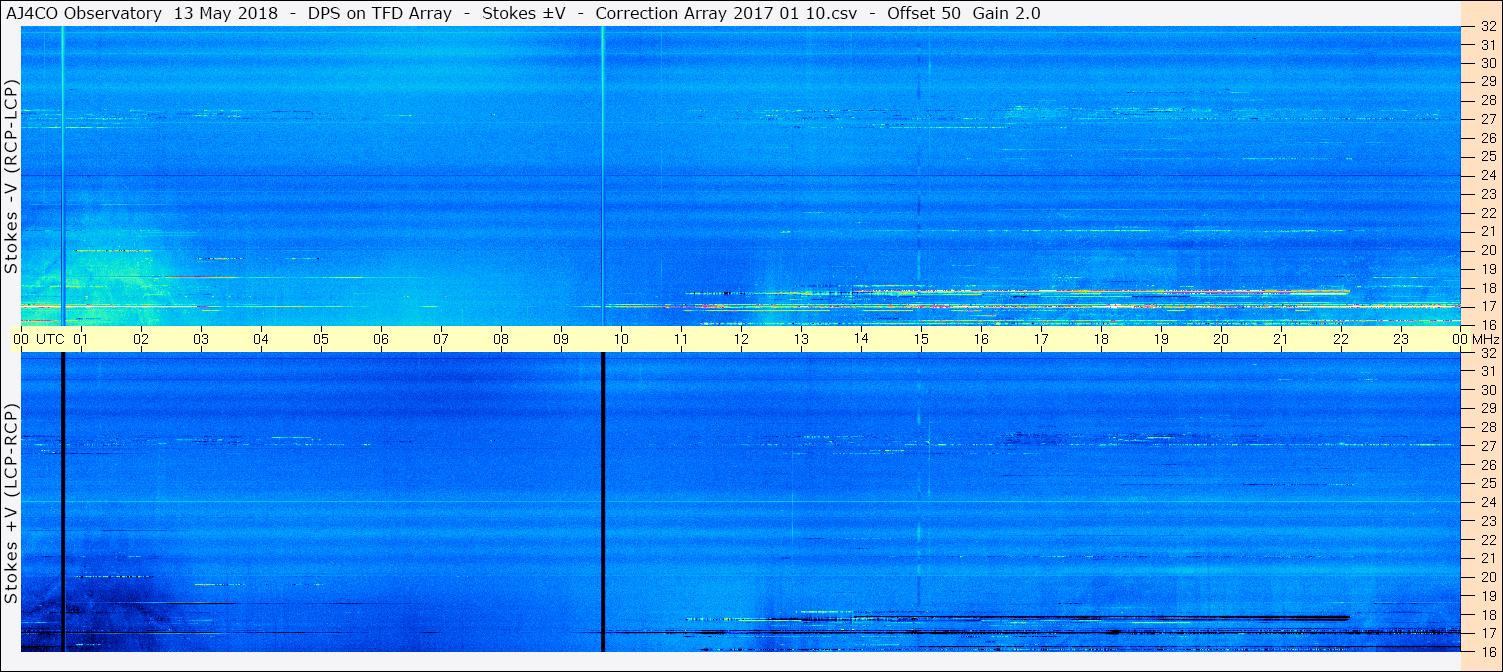The width and height of the screenshot is (1503, 672).
Task: Click the 23 hour marker on the time axis
Action: [x=1401, y=339]
